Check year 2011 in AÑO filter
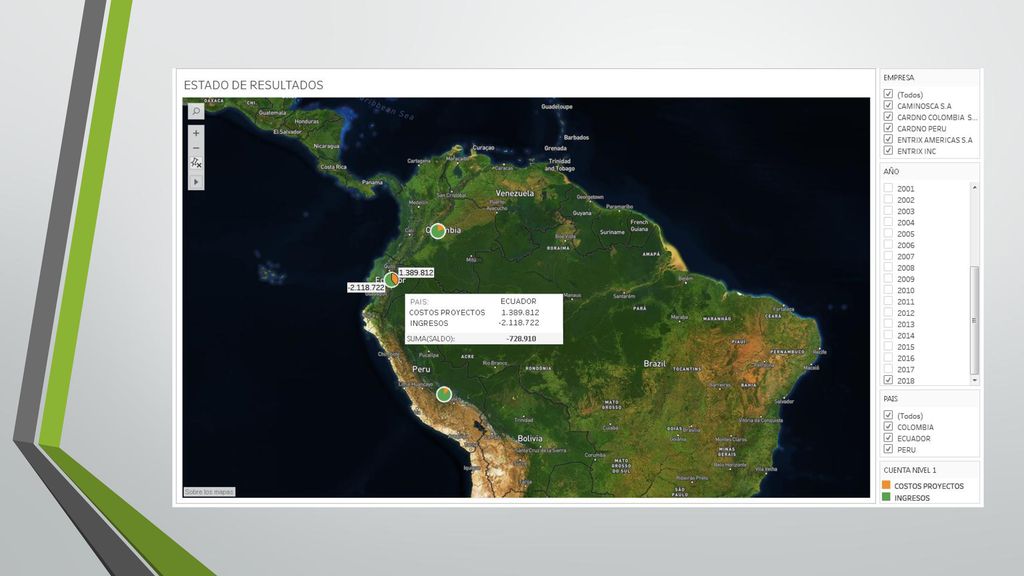 click(888, 301)
